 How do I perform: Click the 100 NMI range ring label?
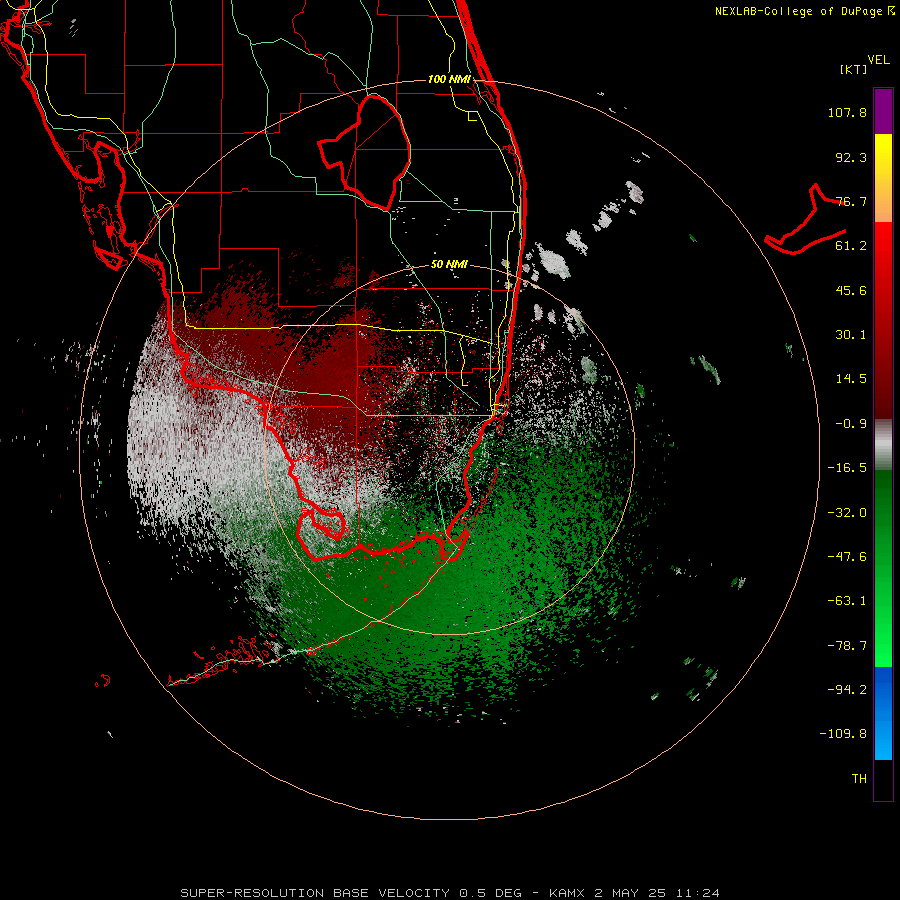click(x=449, y=79)
